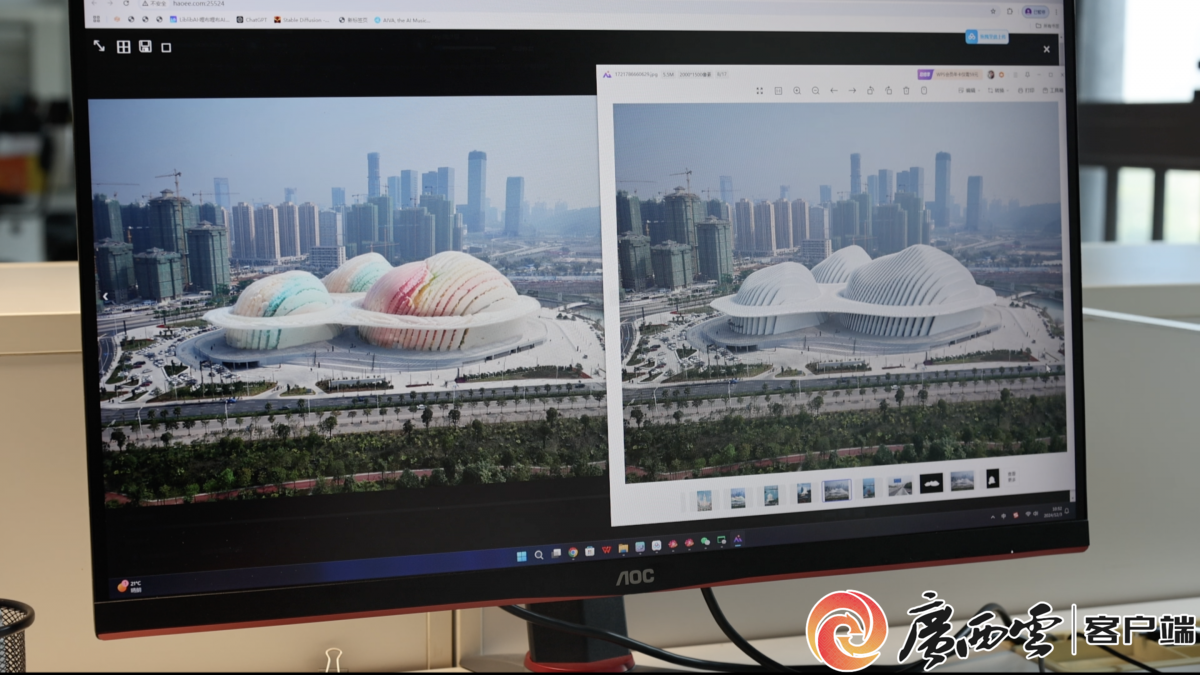Click the user avatar in the image viewer title bar
1200x675 pixels.
991,74
